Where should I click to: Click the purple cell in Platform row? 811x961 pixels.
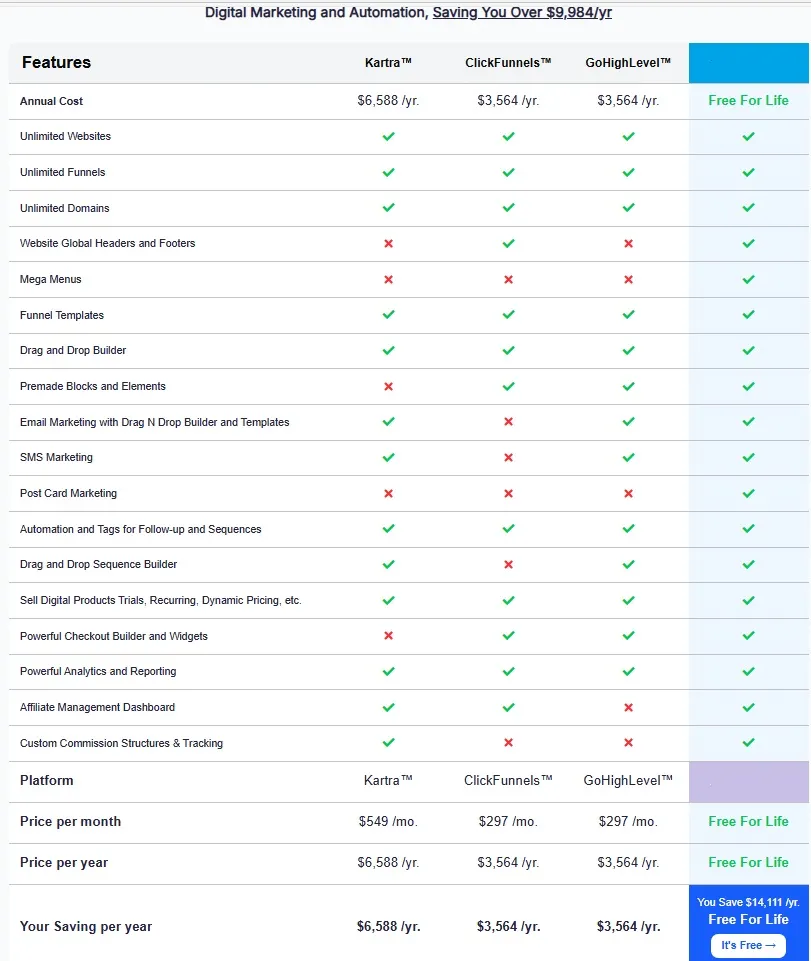click(748, 781)
